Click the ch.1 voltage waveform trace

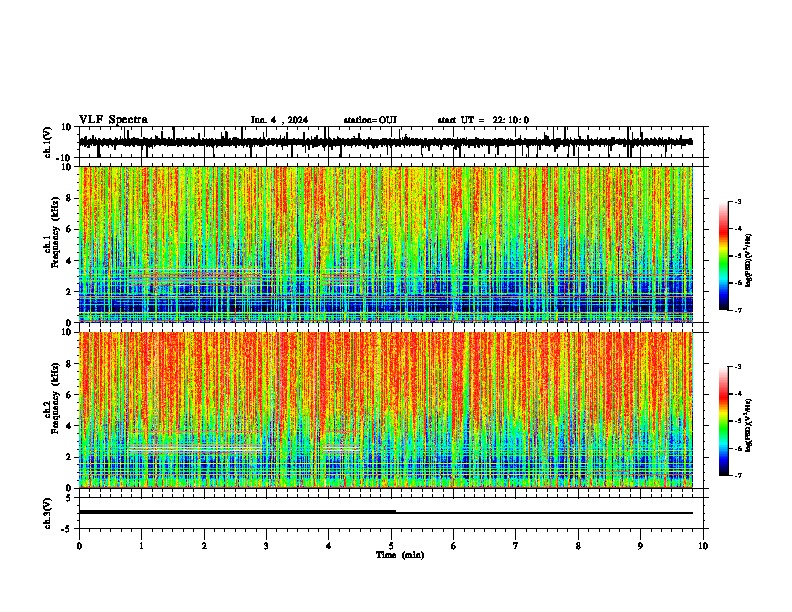click(x=385, y=142)
